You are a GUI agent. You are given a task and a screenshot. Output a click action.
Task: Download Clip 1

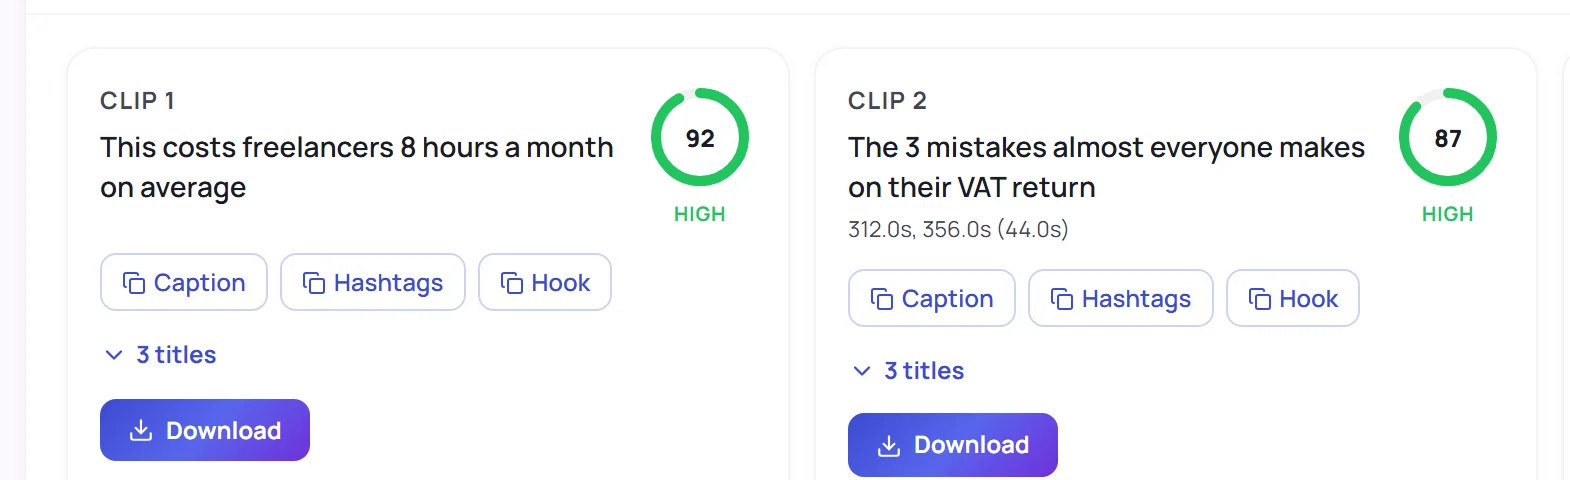[205, 430]
